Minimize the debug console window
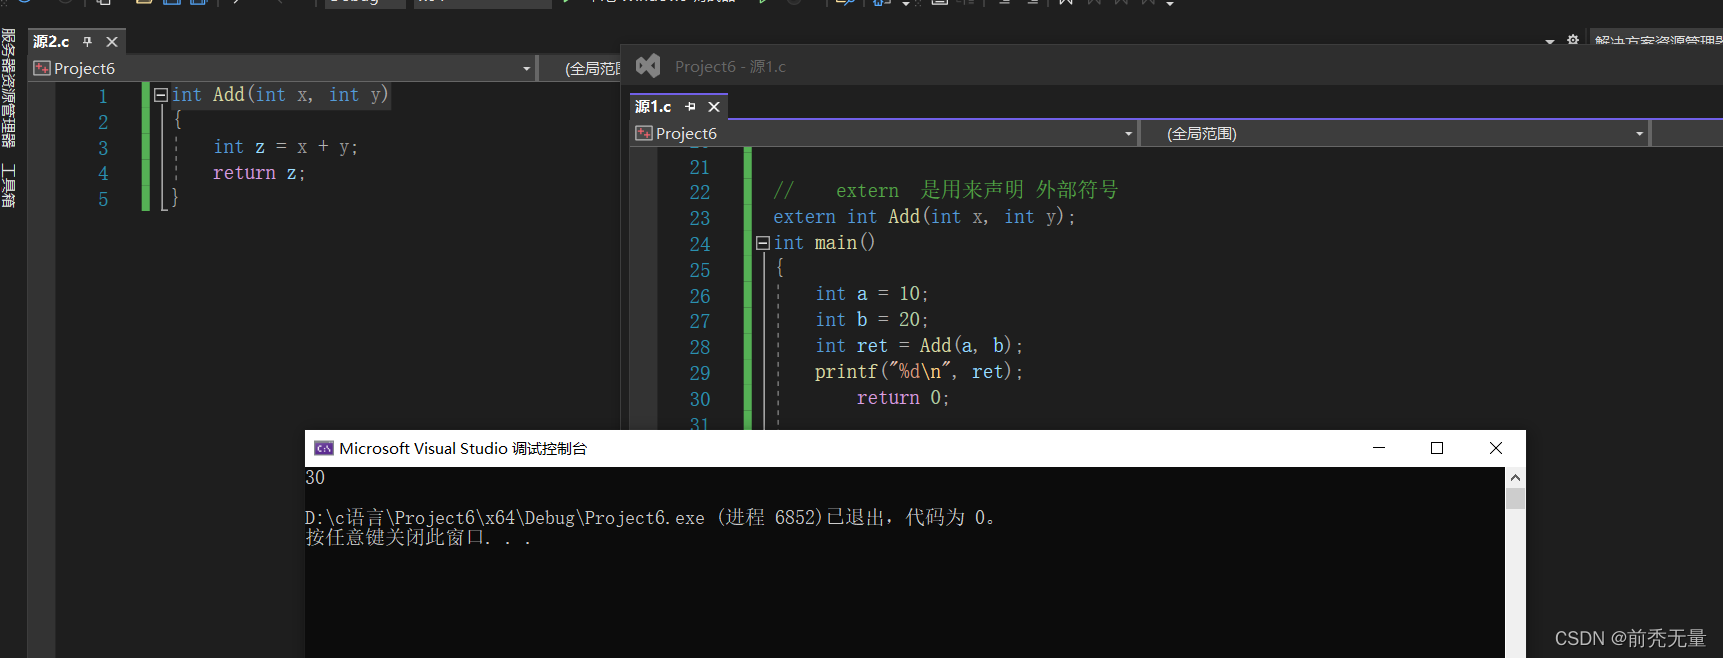This screenshot has height=658, width=1723. click(1379, 448)
